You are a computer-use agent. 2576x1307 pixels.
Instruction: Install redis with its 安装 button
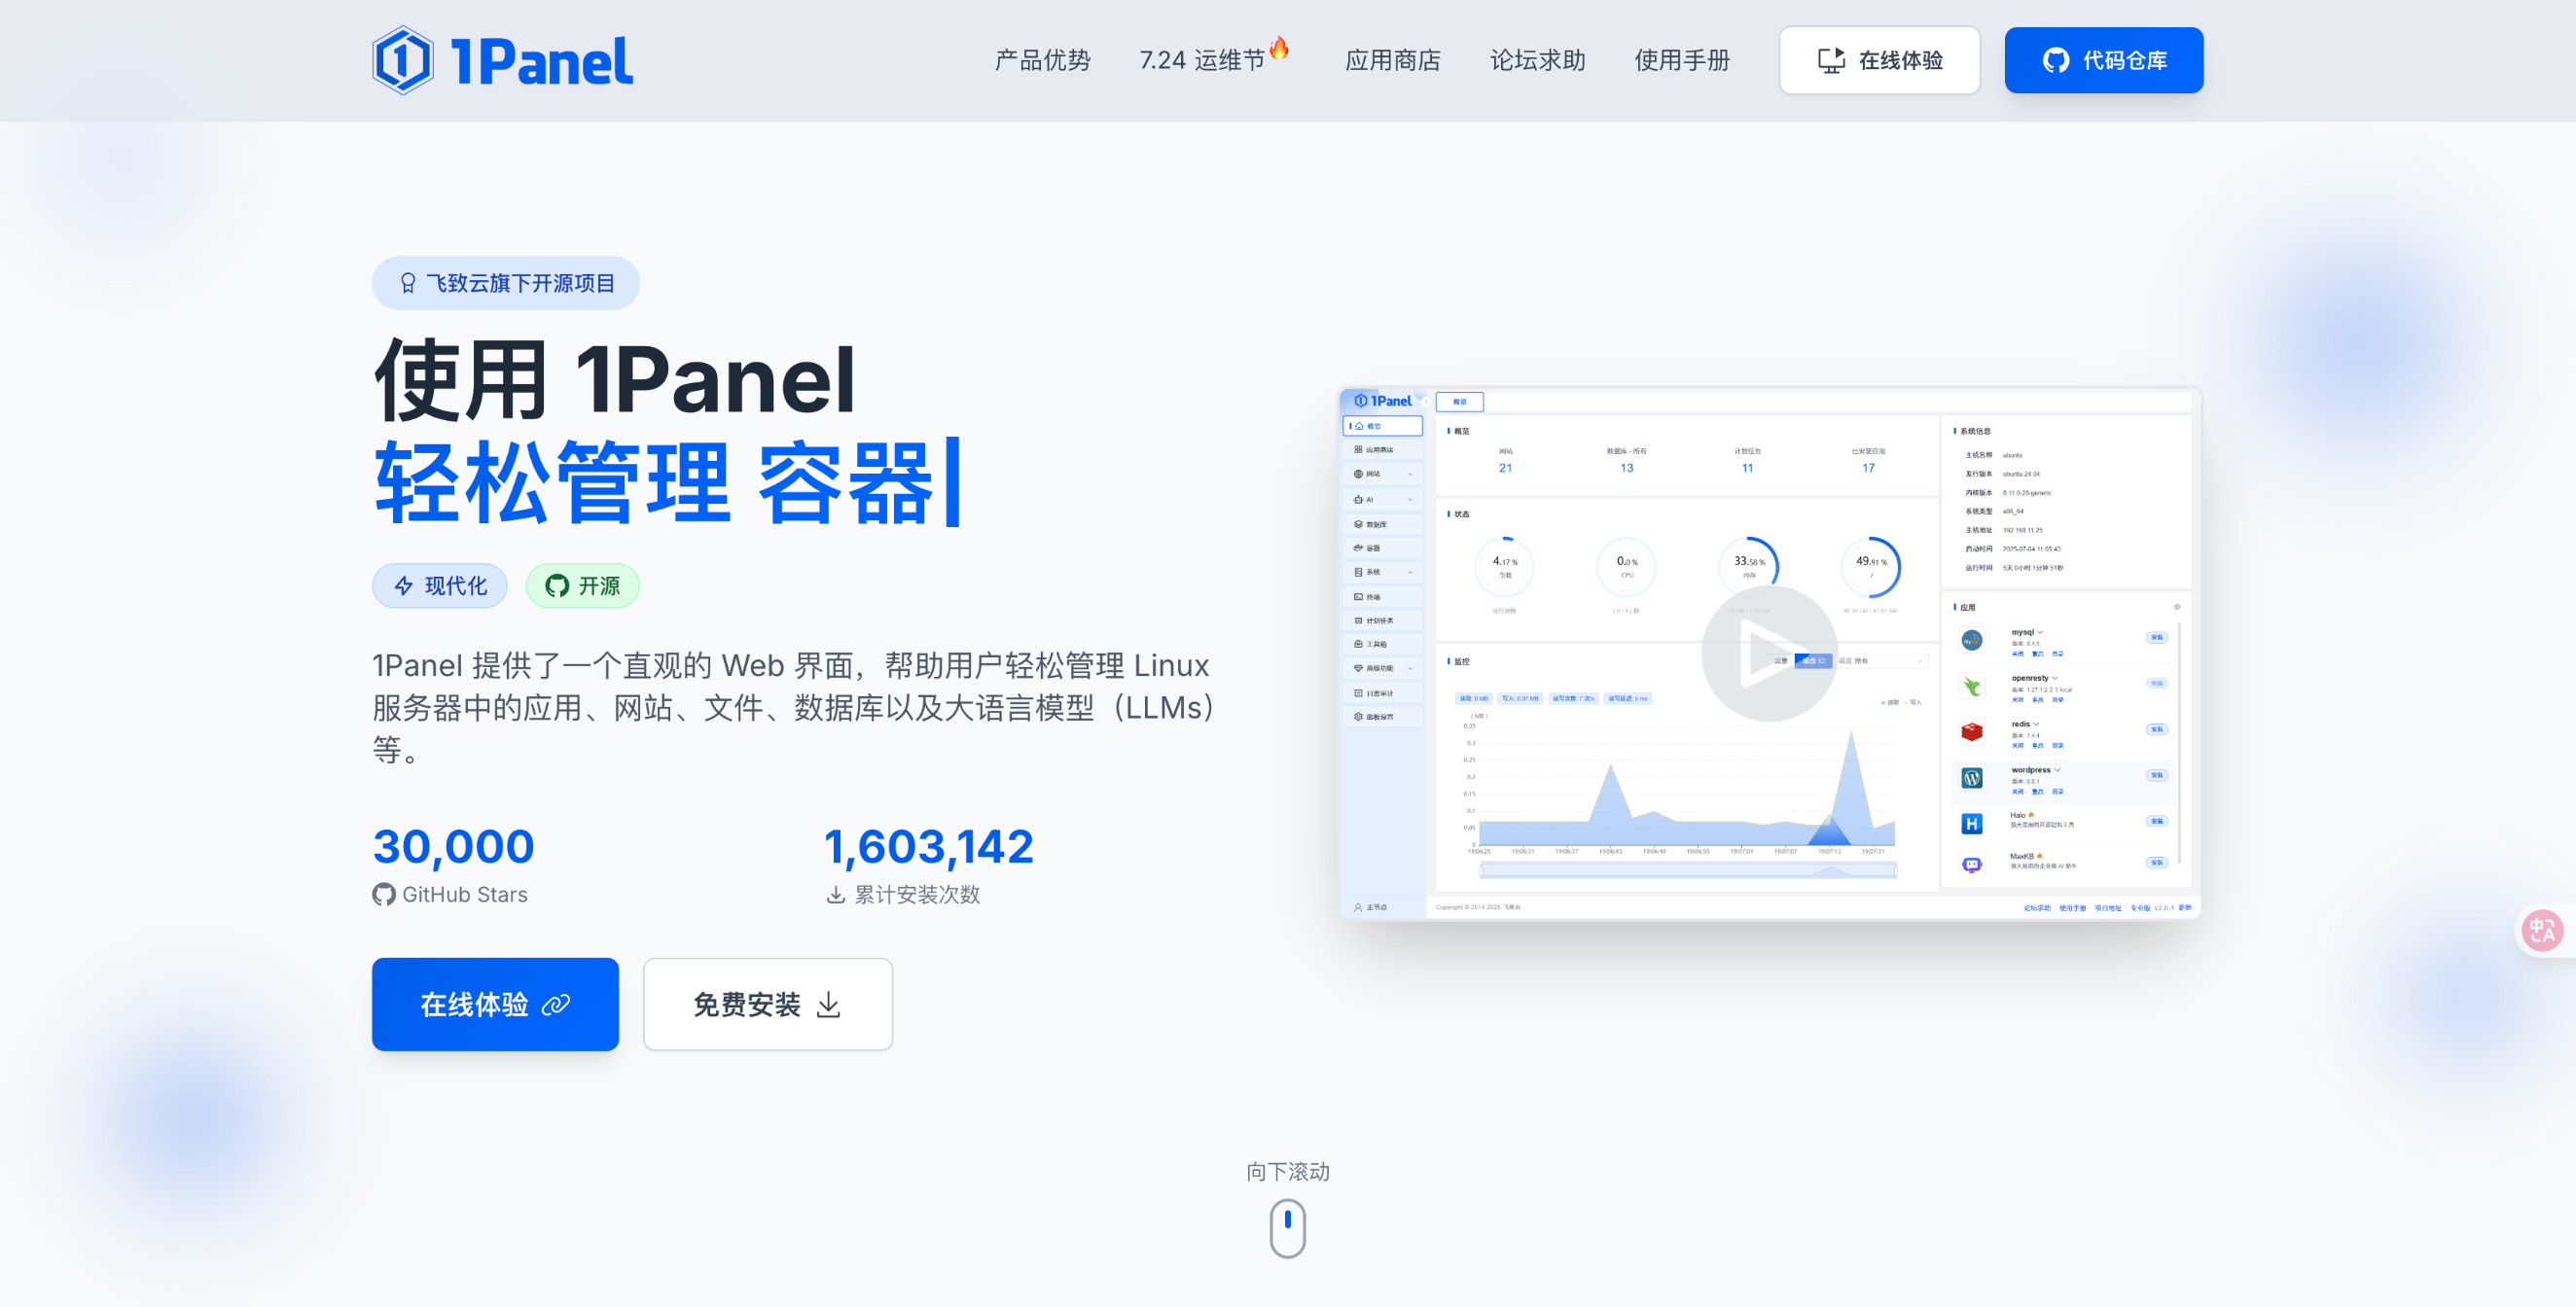tap(2158, 729)
